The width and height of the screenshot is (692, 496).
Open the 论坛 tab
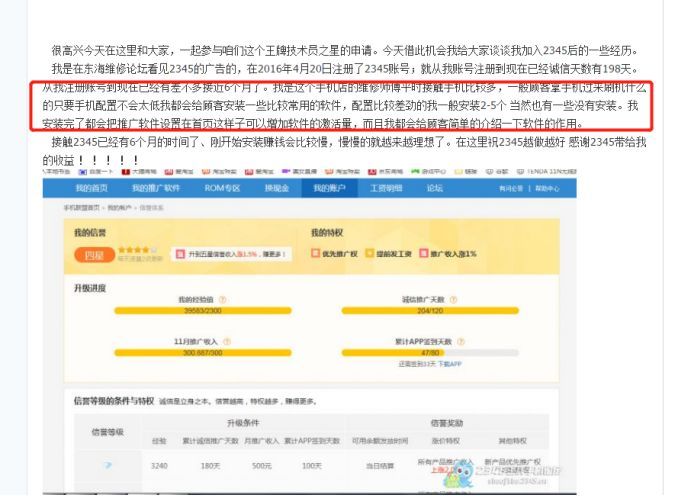435,188
